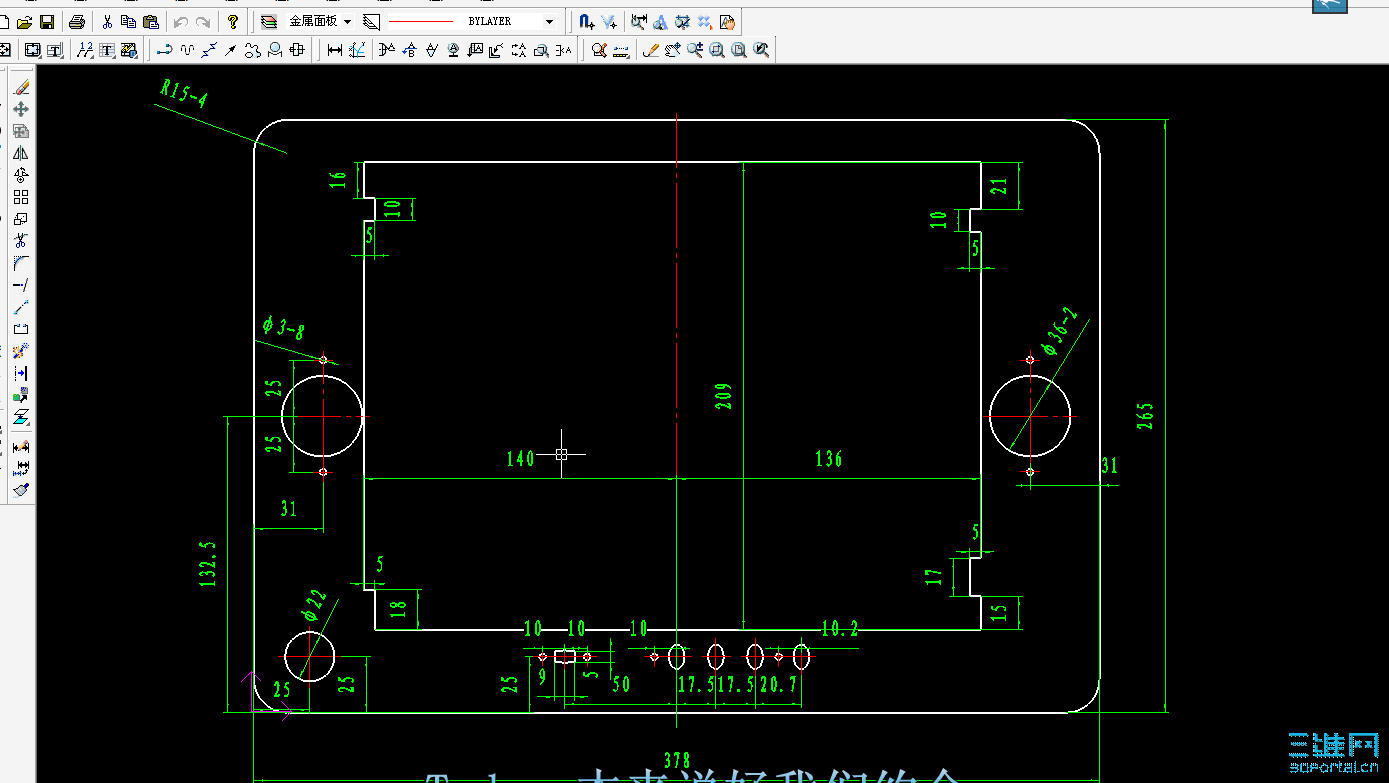
Task: Select the 20.7 dimension text
Action: (x=778, y=685)
